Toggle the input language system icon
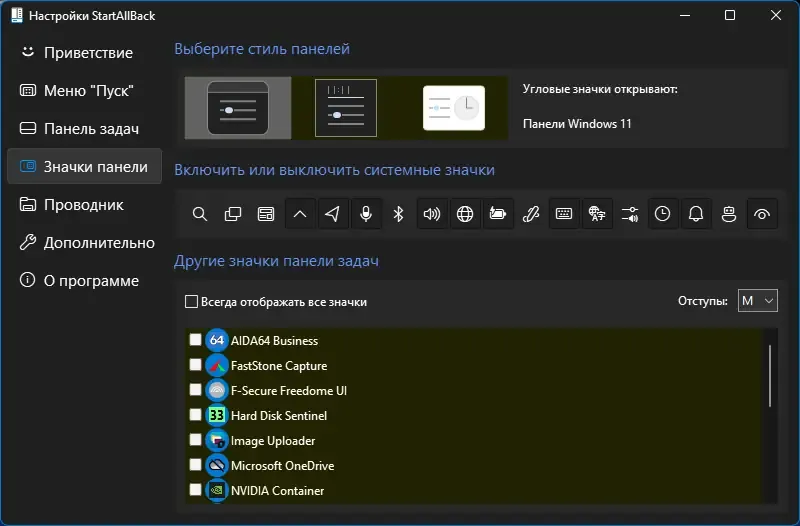Image resolution: width=800 pixels, height=526 pixels. (x=597, y=214)
